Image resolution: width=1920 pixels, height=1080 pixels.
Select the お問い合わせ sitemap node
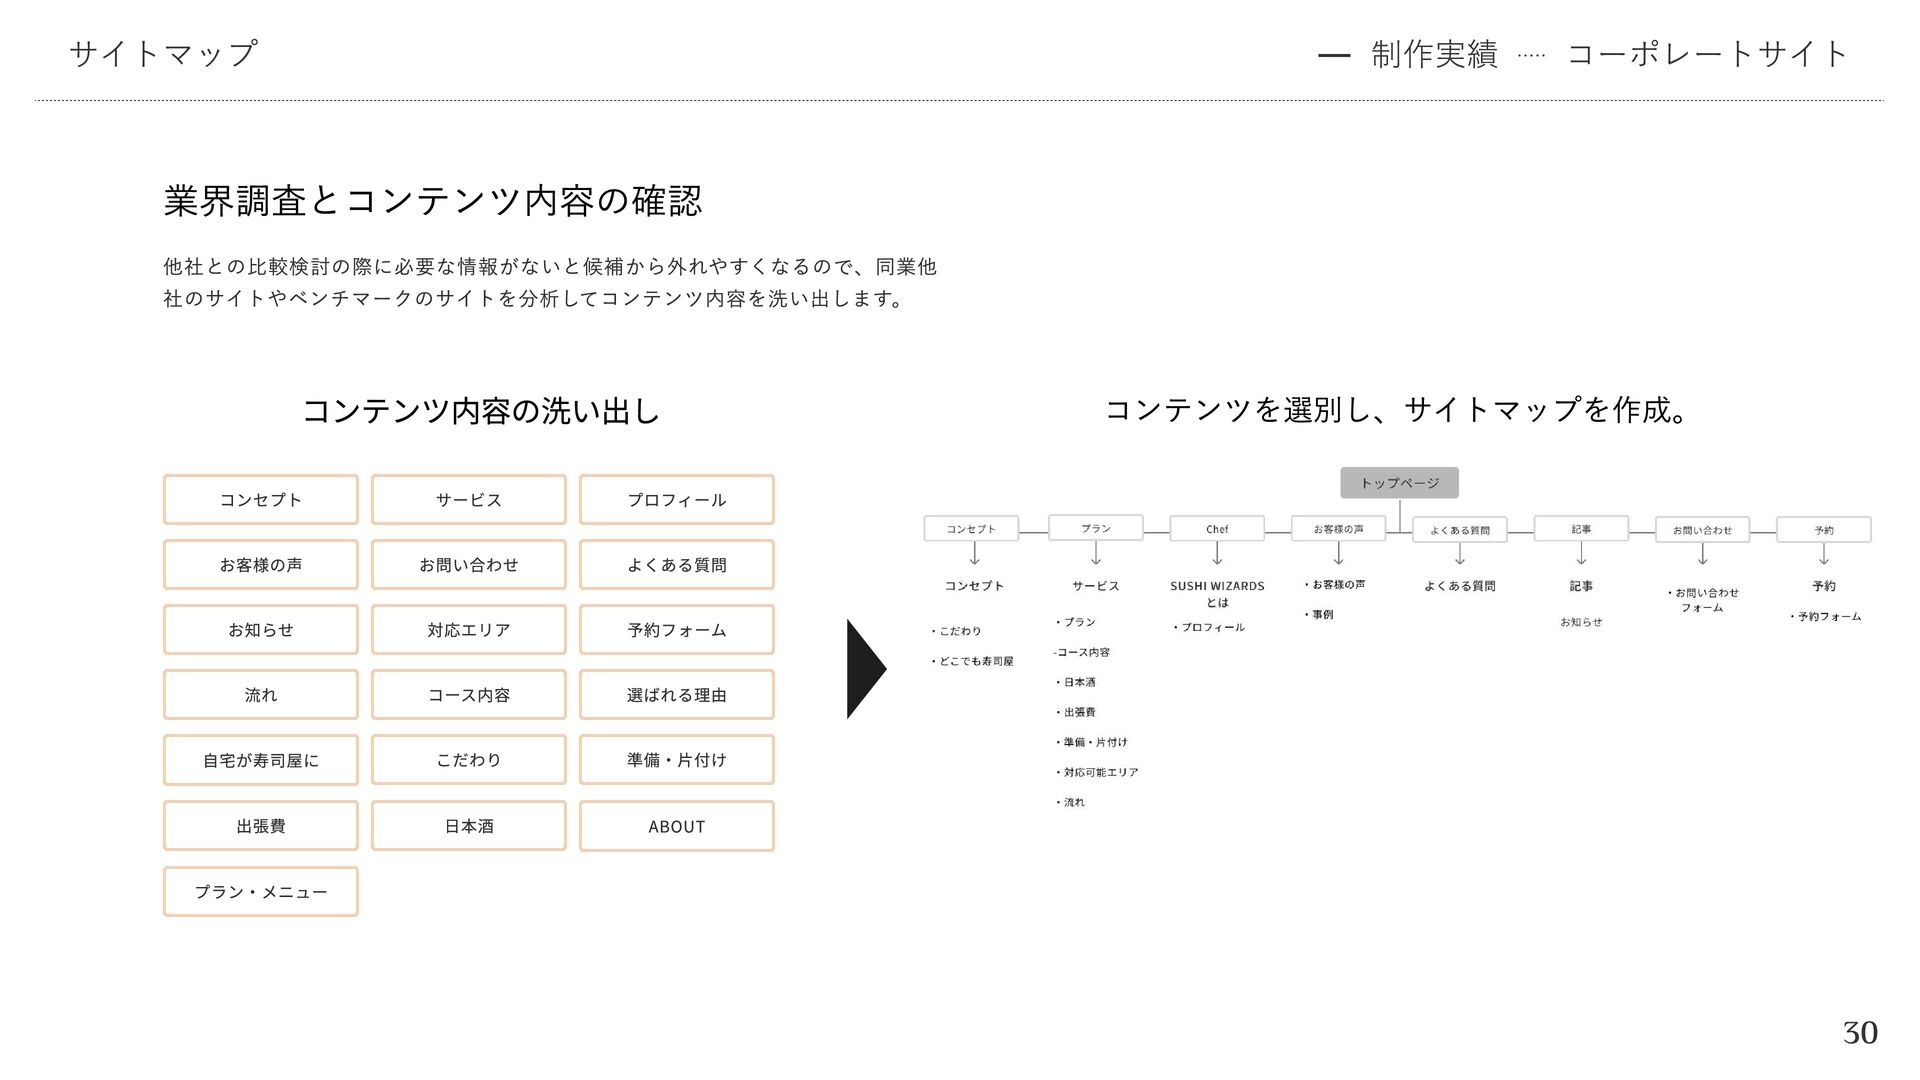coord(1702,530)
